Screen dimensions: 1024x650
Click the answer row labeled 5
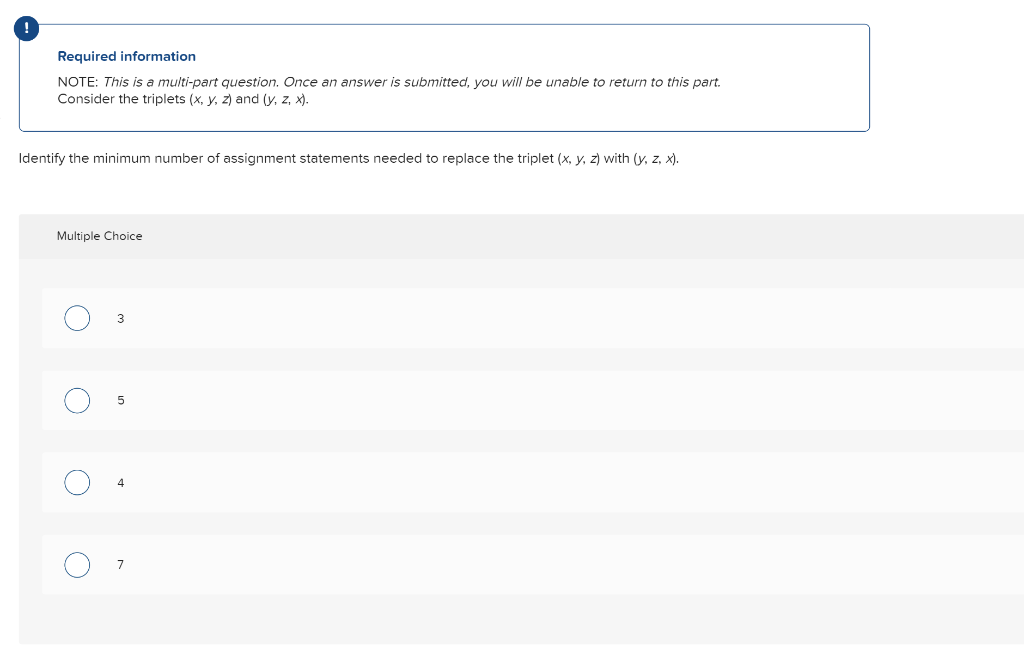point(400,400)
